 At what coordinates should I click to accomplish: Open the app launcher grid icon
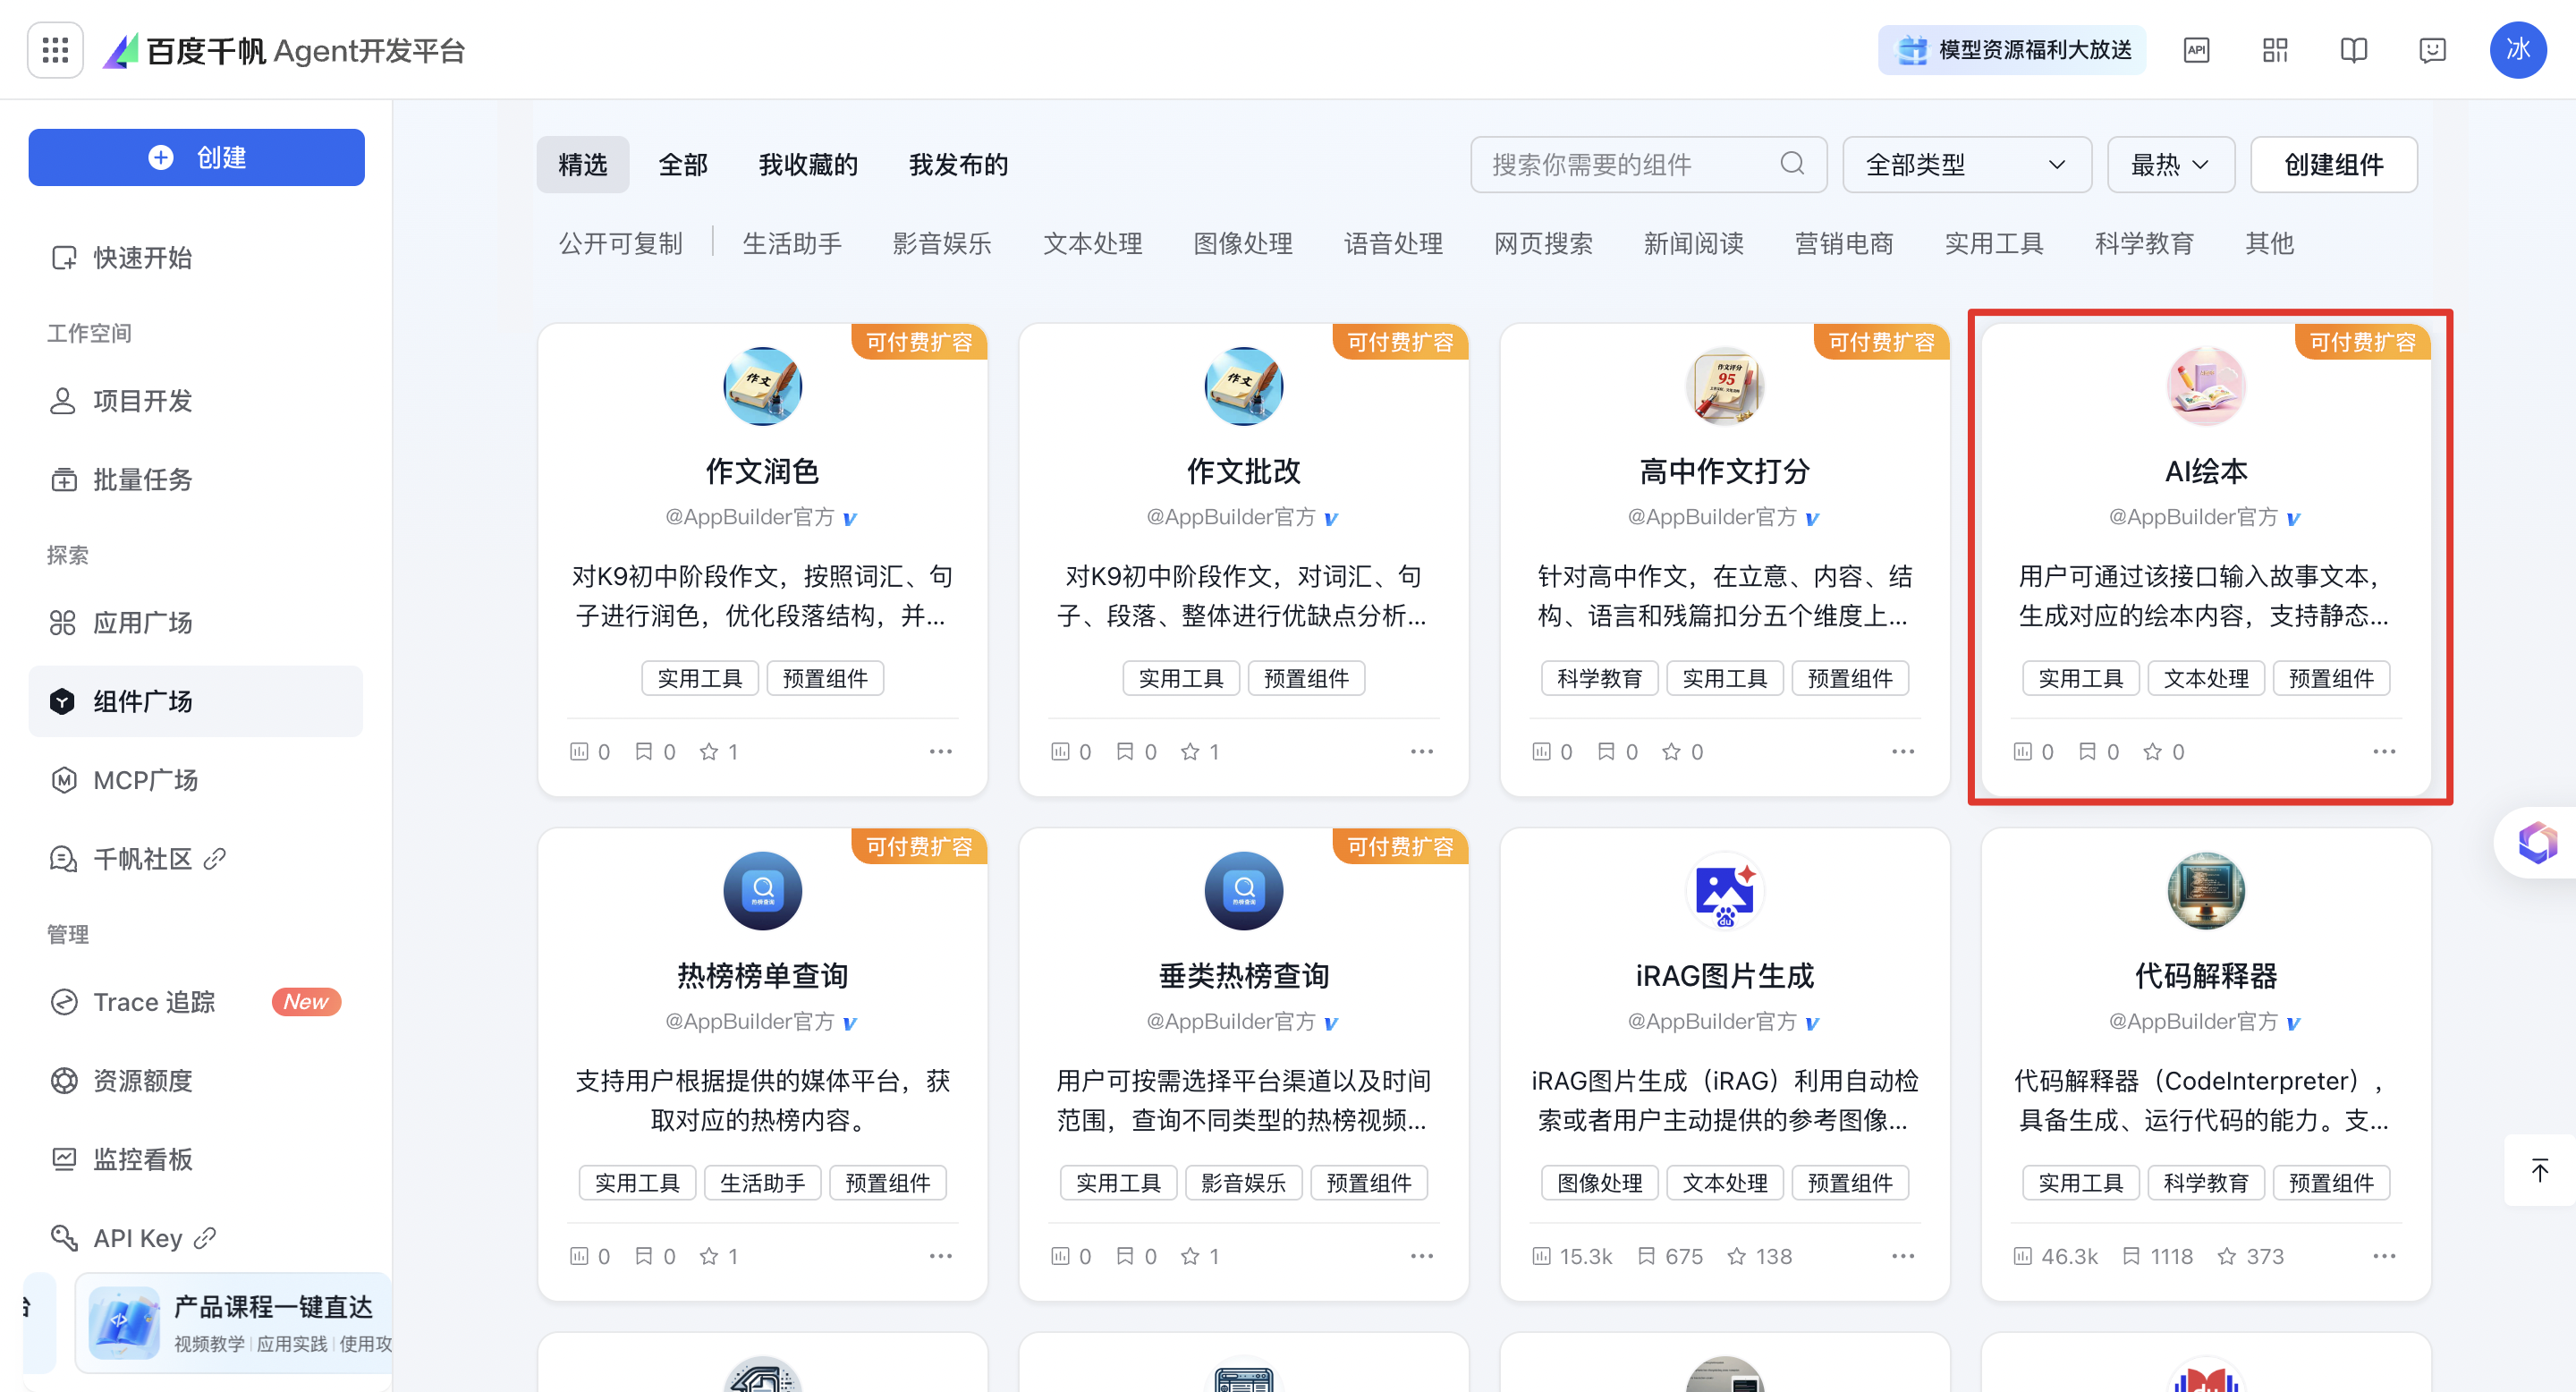55,50
